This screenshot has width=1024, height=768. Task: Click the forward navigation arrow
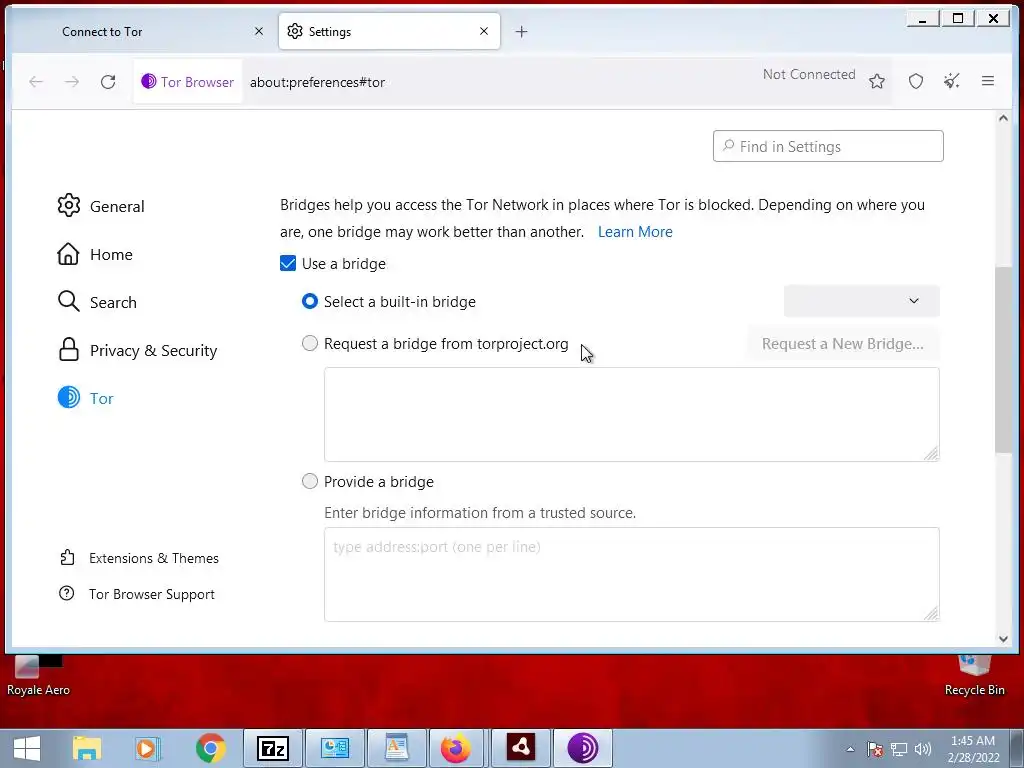72,82
